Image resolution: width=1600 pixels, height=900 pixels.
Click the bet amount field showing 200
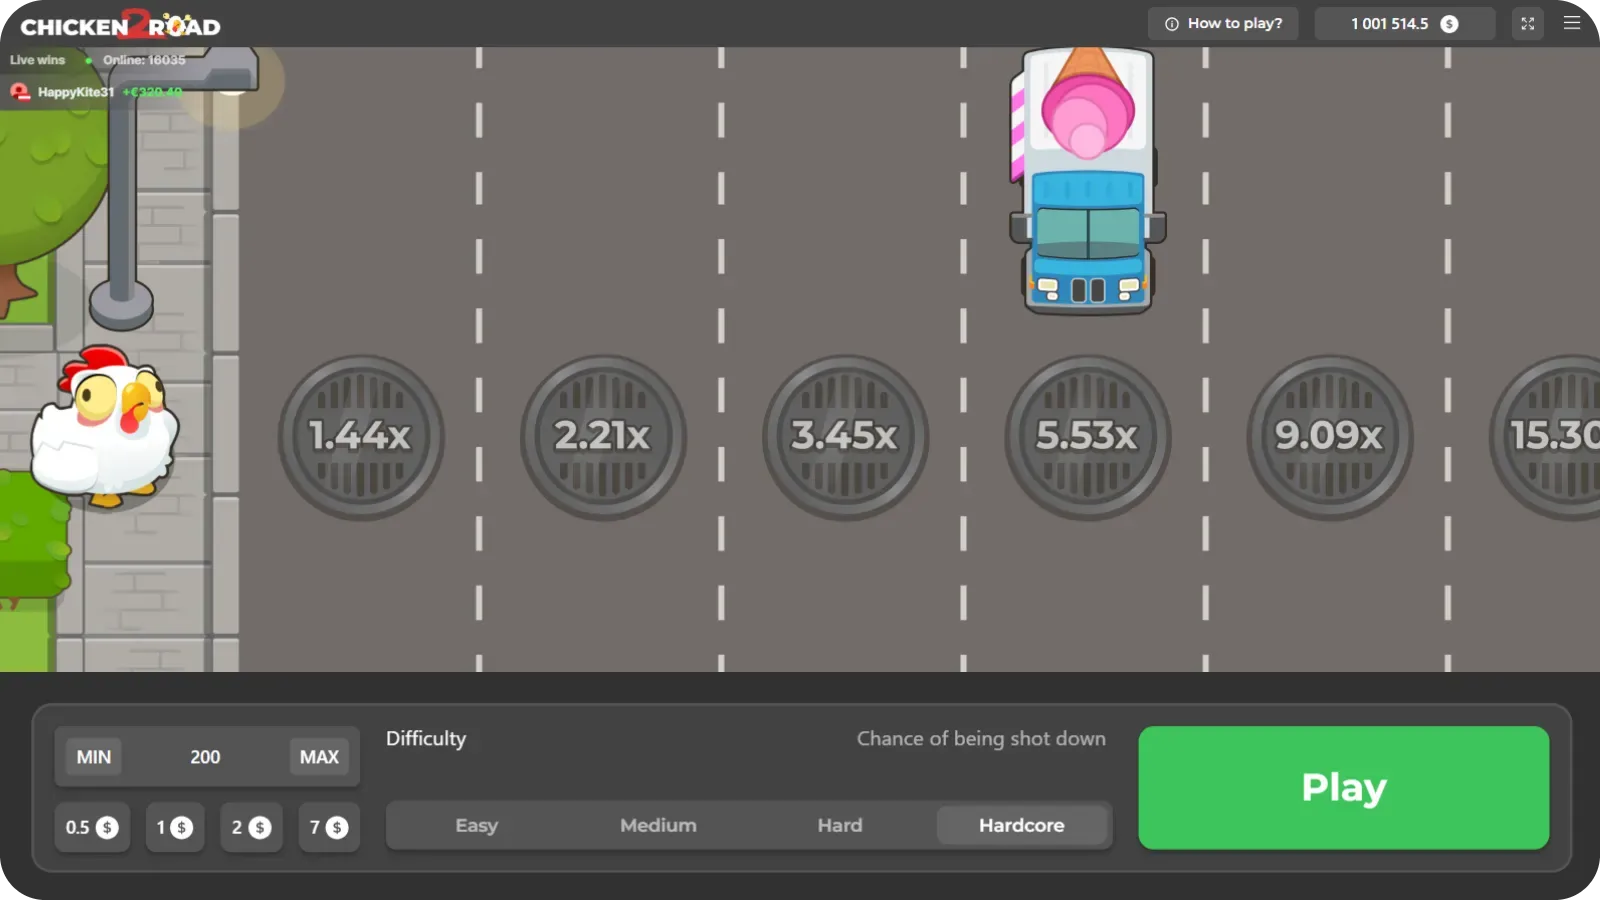pyautogui.click(x=205, y=757)
